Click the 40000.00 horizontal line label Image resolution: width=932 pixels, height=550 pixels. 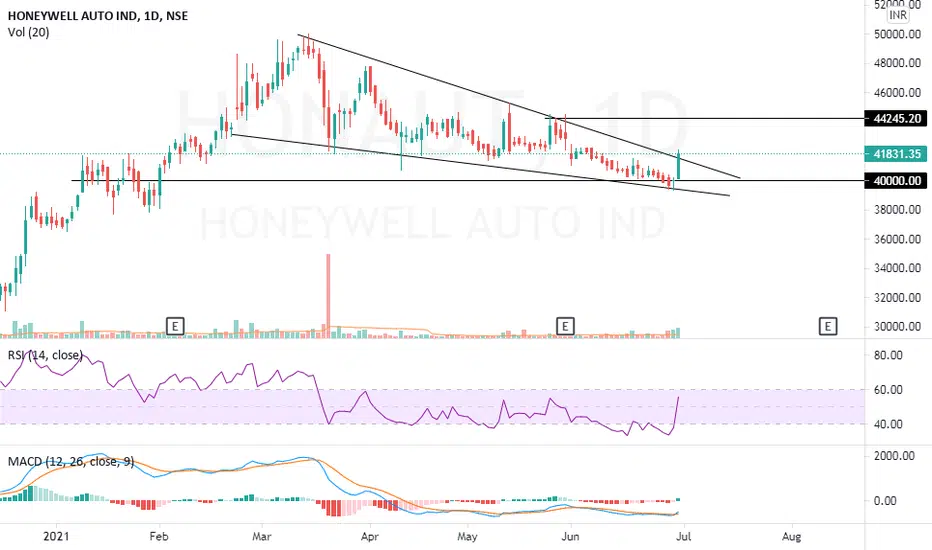897,181
